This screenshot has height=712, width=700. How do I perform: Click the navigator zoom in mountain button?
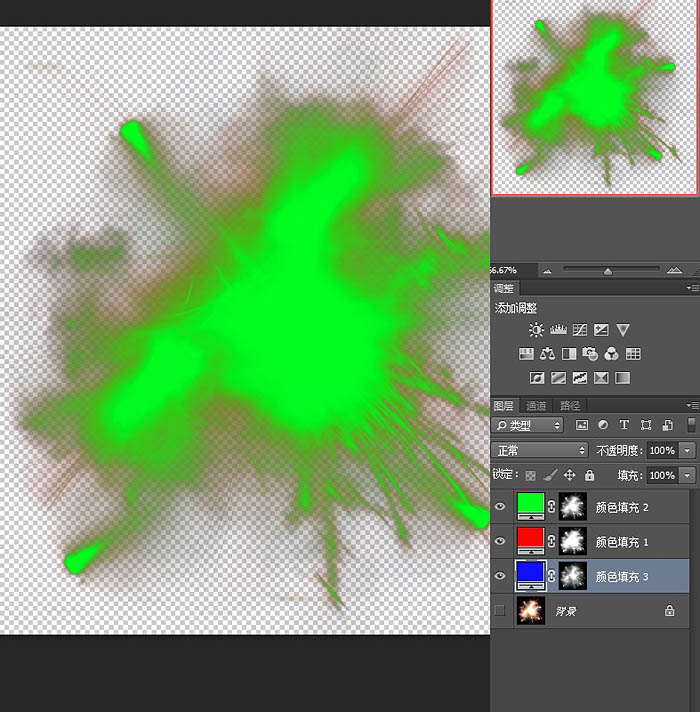tap(674, 270)
